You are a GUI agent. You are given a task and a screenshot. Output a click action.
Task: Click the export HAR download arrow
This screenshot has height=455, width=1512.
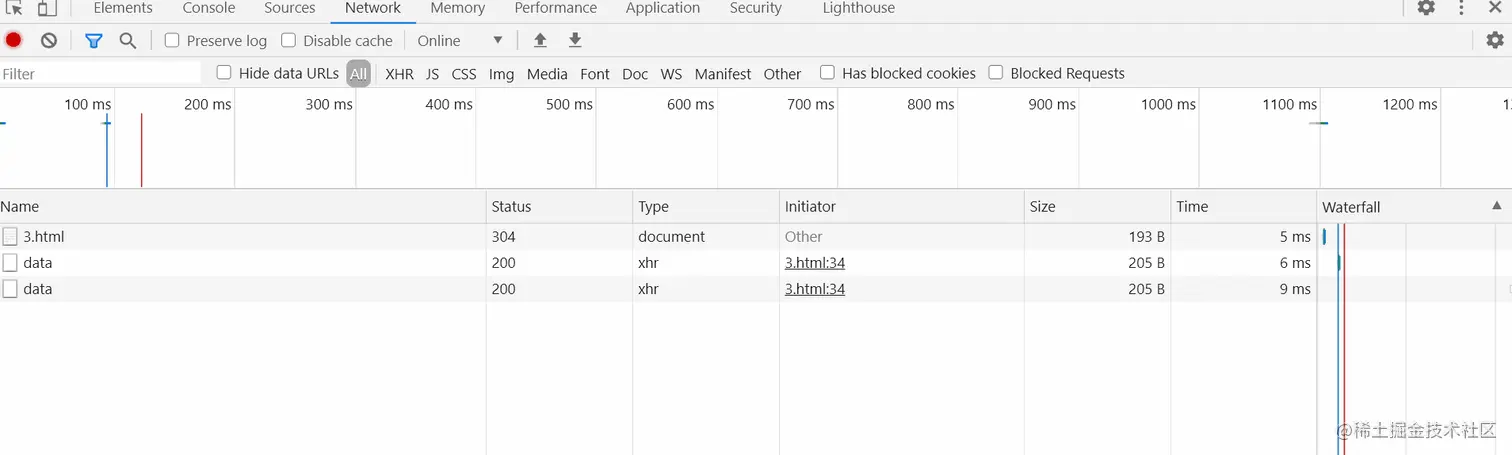(x=575, y=40)
